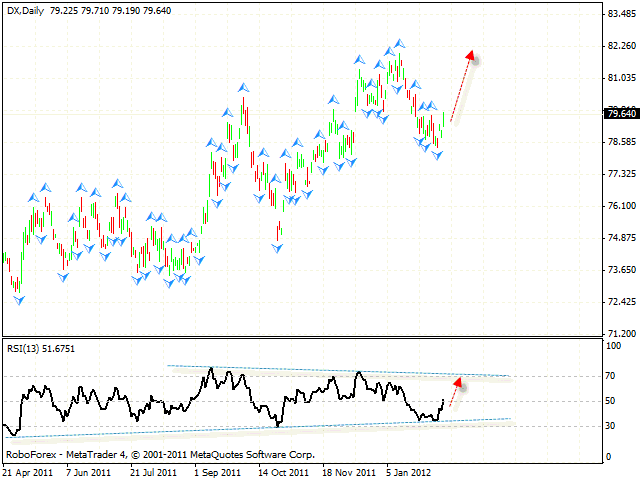
Task: Click the DX,Daily chart title
Action: pyautogui.click(x=24, y=8)
